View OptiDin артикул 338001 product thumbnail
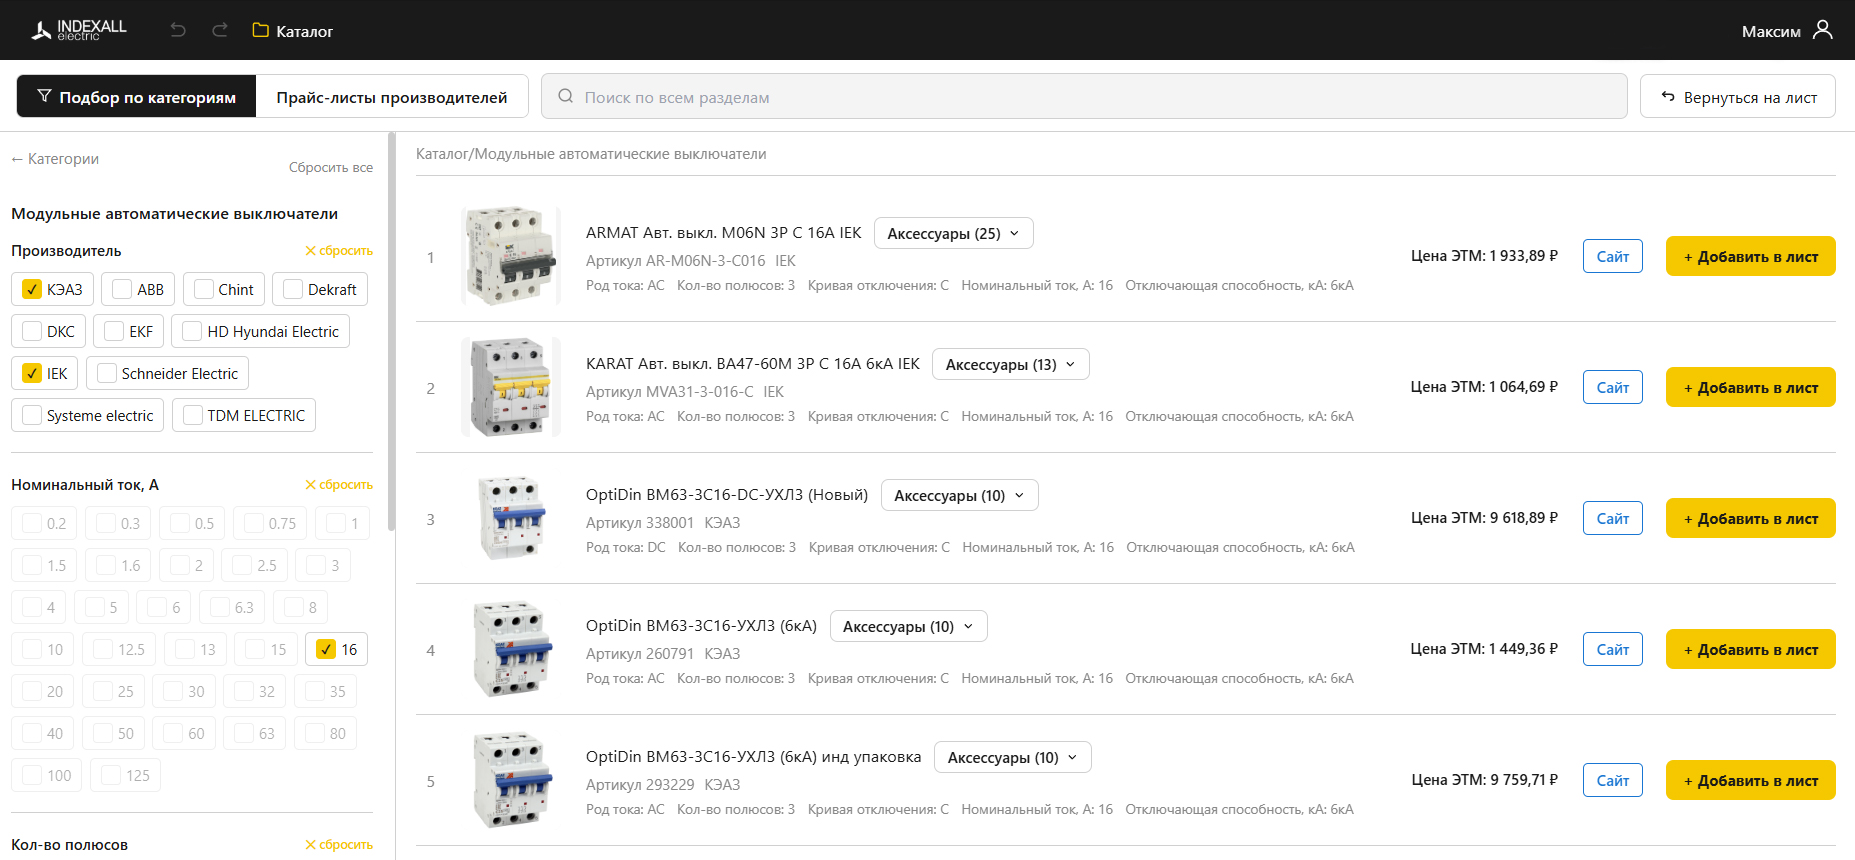Viewport: 1855px width, 860px height. 511,518
